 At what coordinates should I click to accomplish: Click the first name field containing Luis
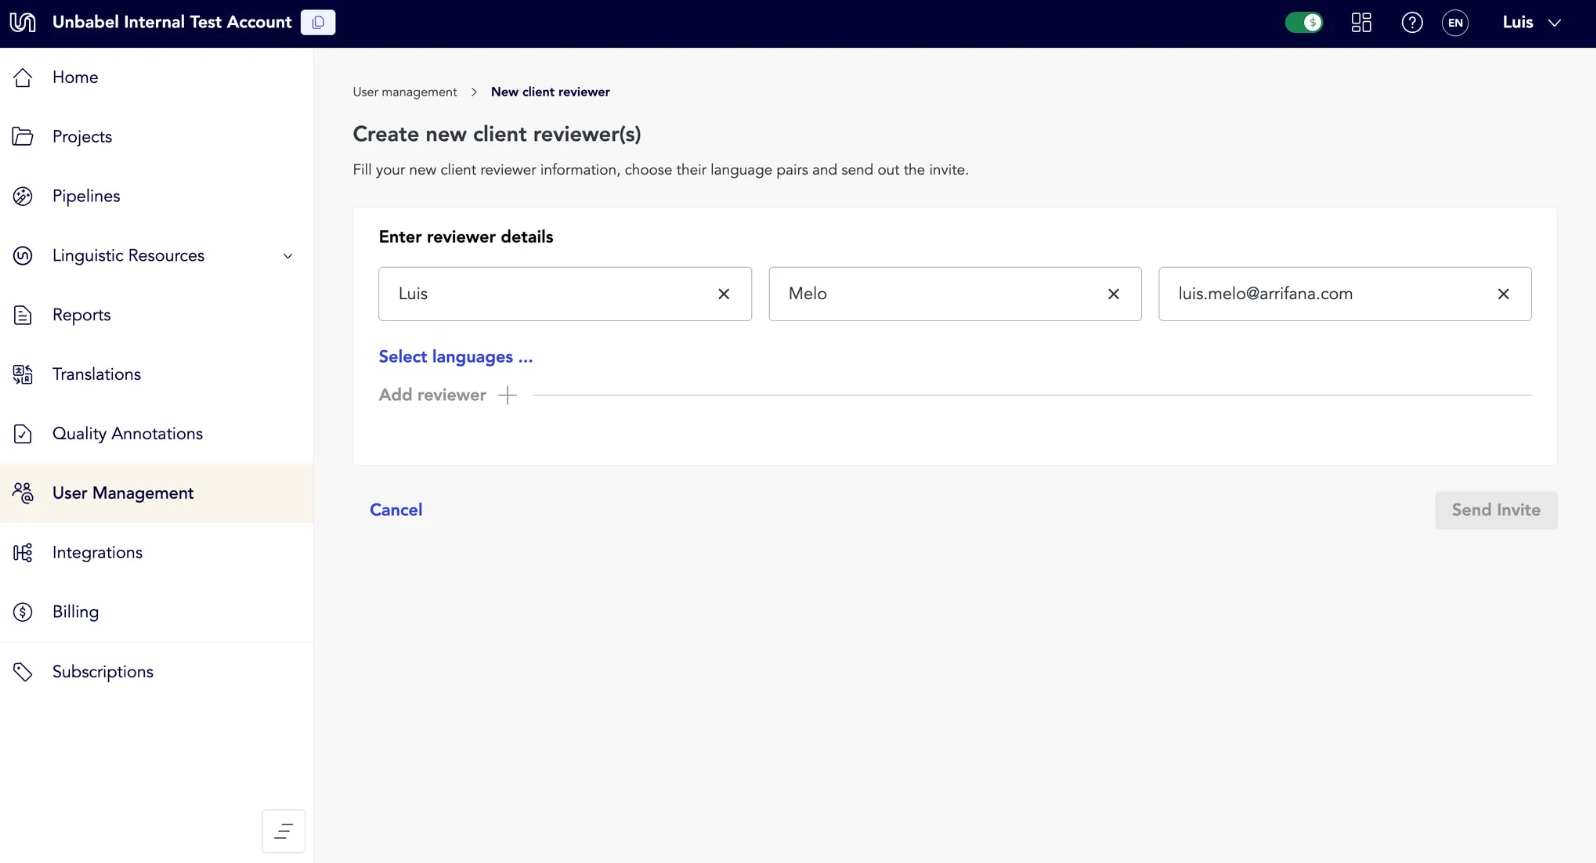565,294
